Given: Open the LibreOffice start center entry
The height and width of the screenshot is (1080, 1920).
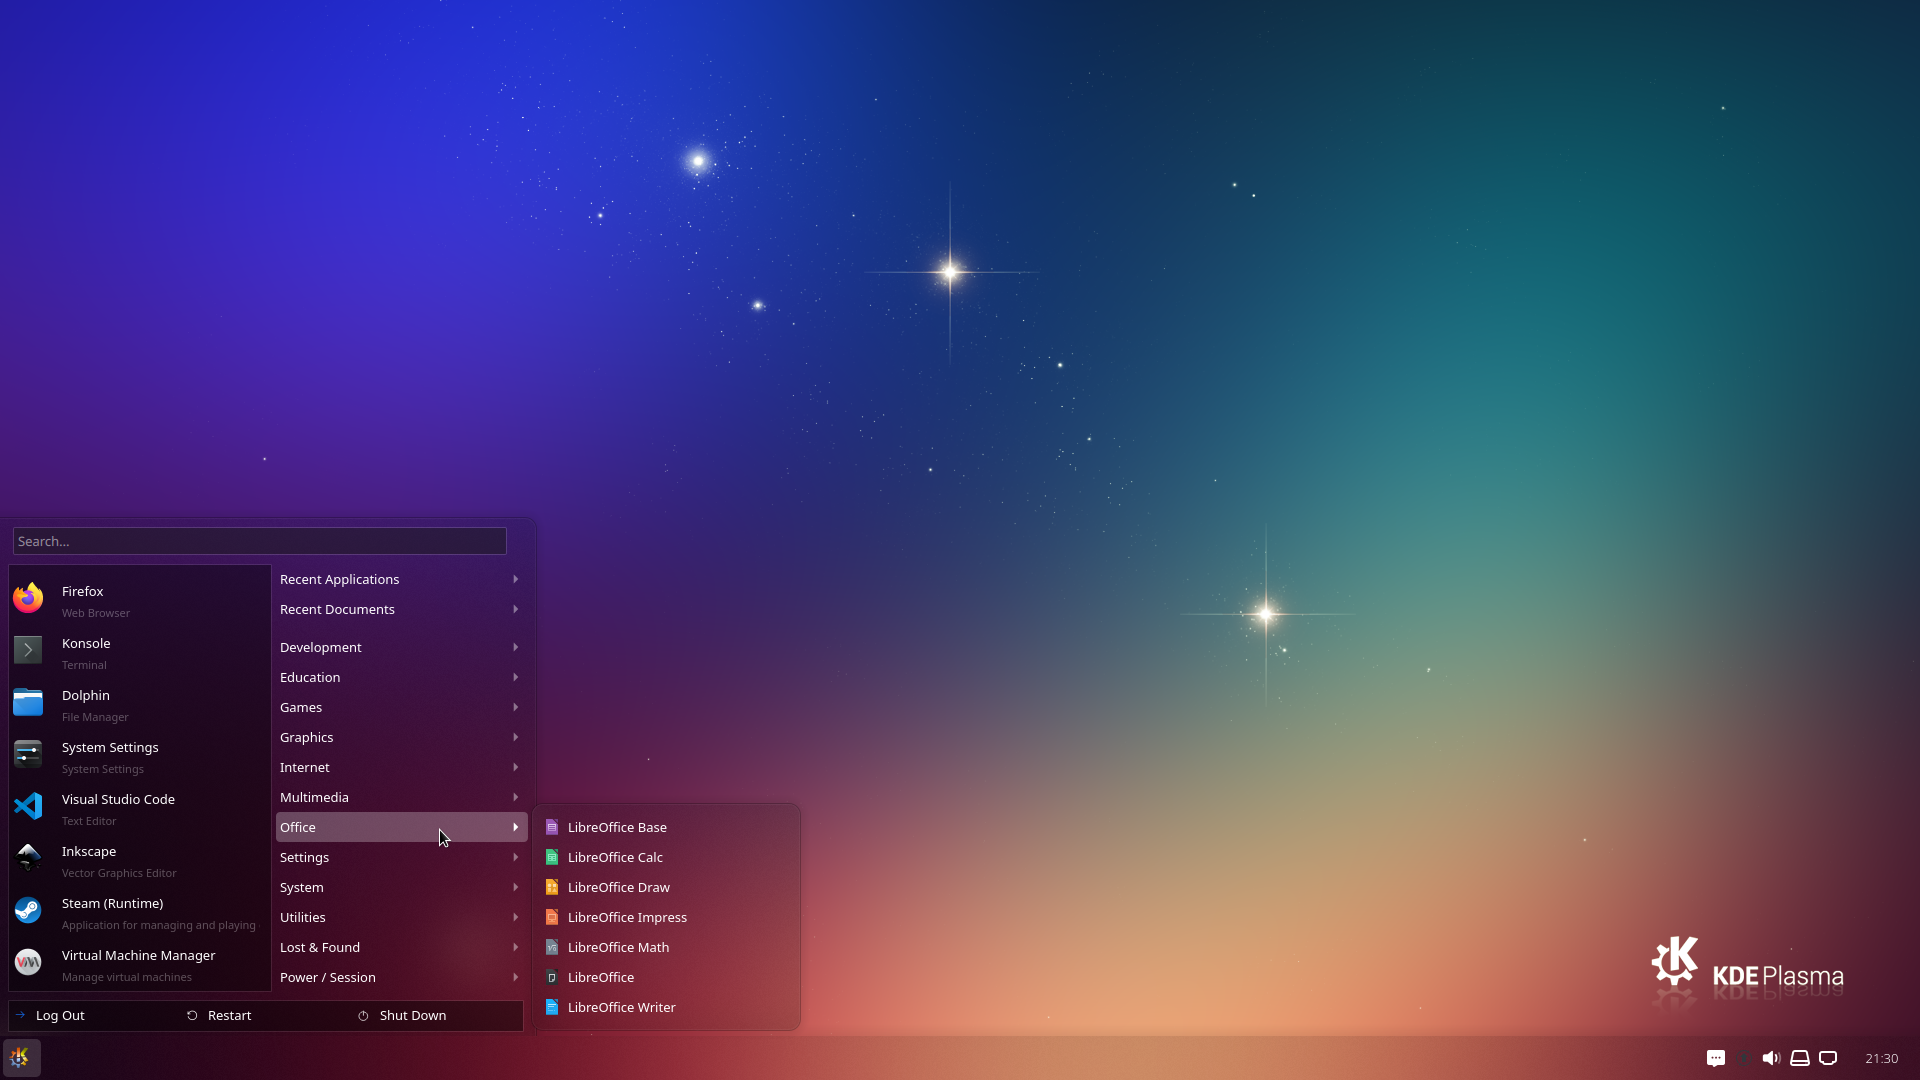Looking at the screenshot, I should pyautogui.click(x=666, y=977).
